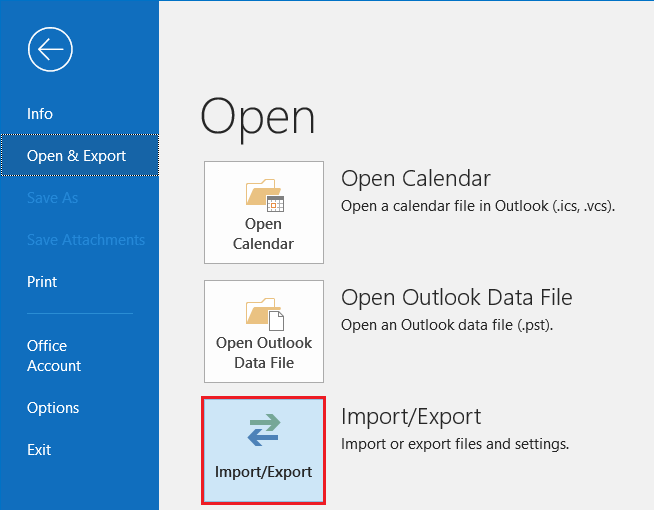Click 'Import or export files and settings' description
This screenshot has width=654, height=510.
coord(455,444)
